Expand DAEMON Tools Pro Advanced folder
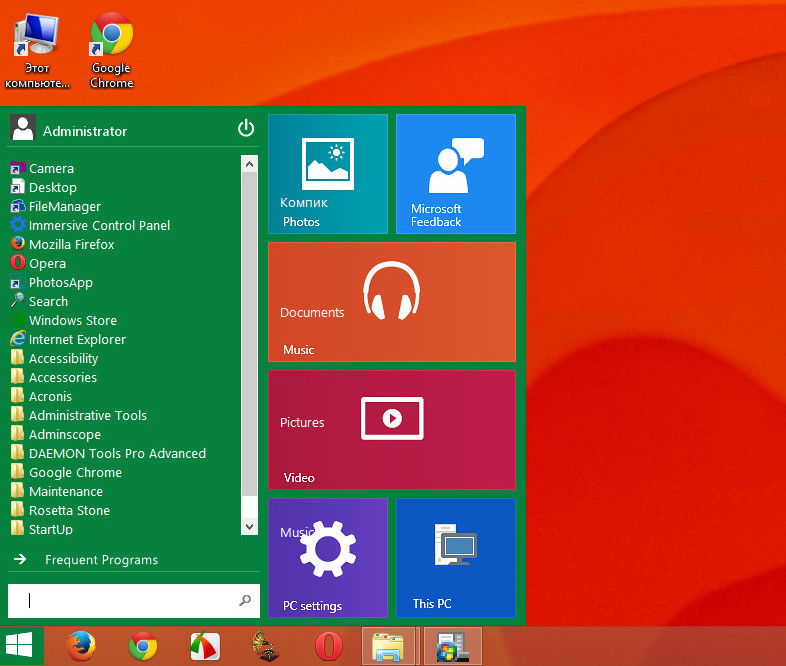The height and width of the screenshot is (666, 786). point(108,454)
